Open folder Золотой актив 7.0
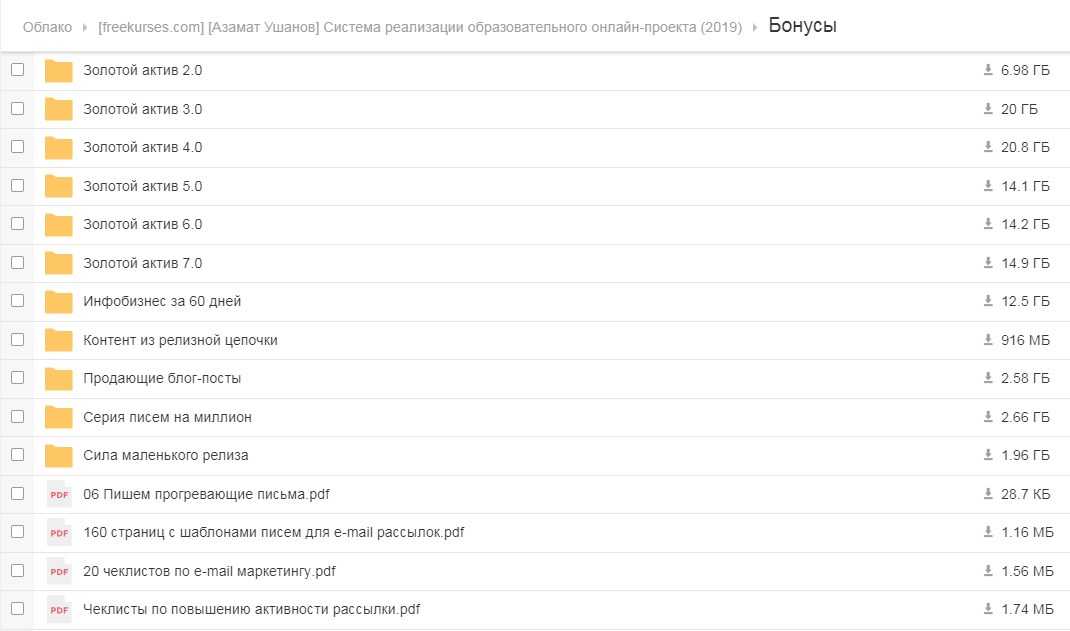 point(142,263)
